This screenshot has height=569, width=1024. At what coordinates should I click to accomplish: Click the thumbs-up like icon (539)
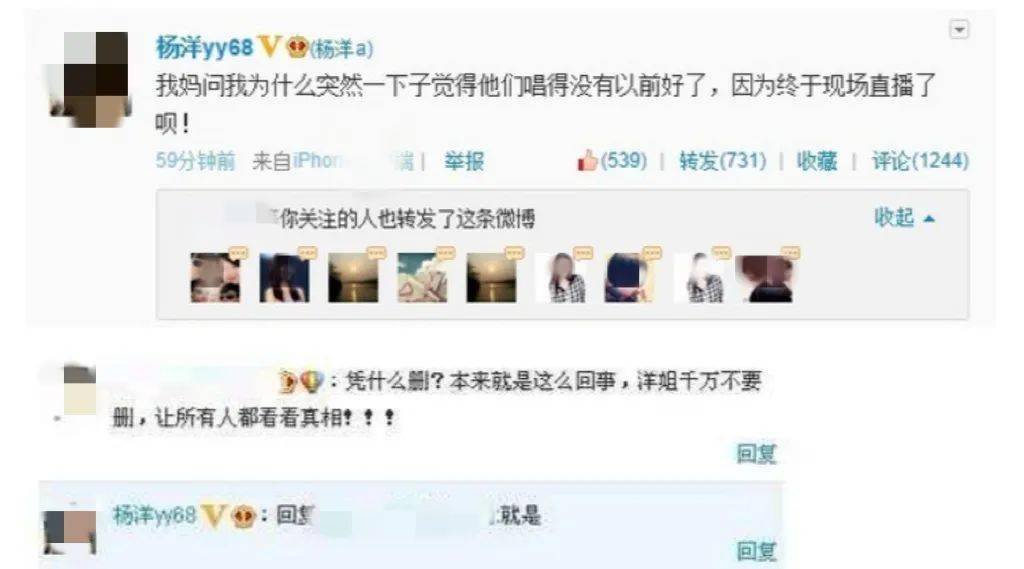point(587,160)
